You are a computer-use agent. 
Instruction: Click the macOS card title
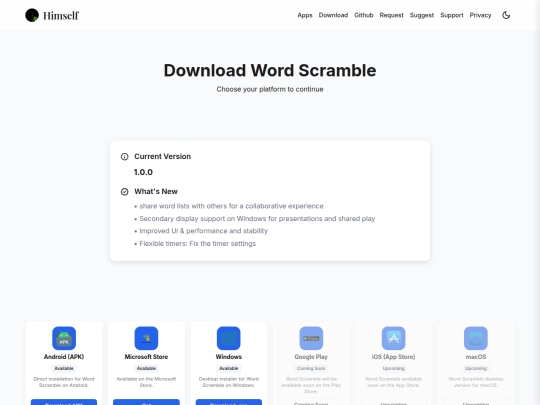tap(476, 357)
